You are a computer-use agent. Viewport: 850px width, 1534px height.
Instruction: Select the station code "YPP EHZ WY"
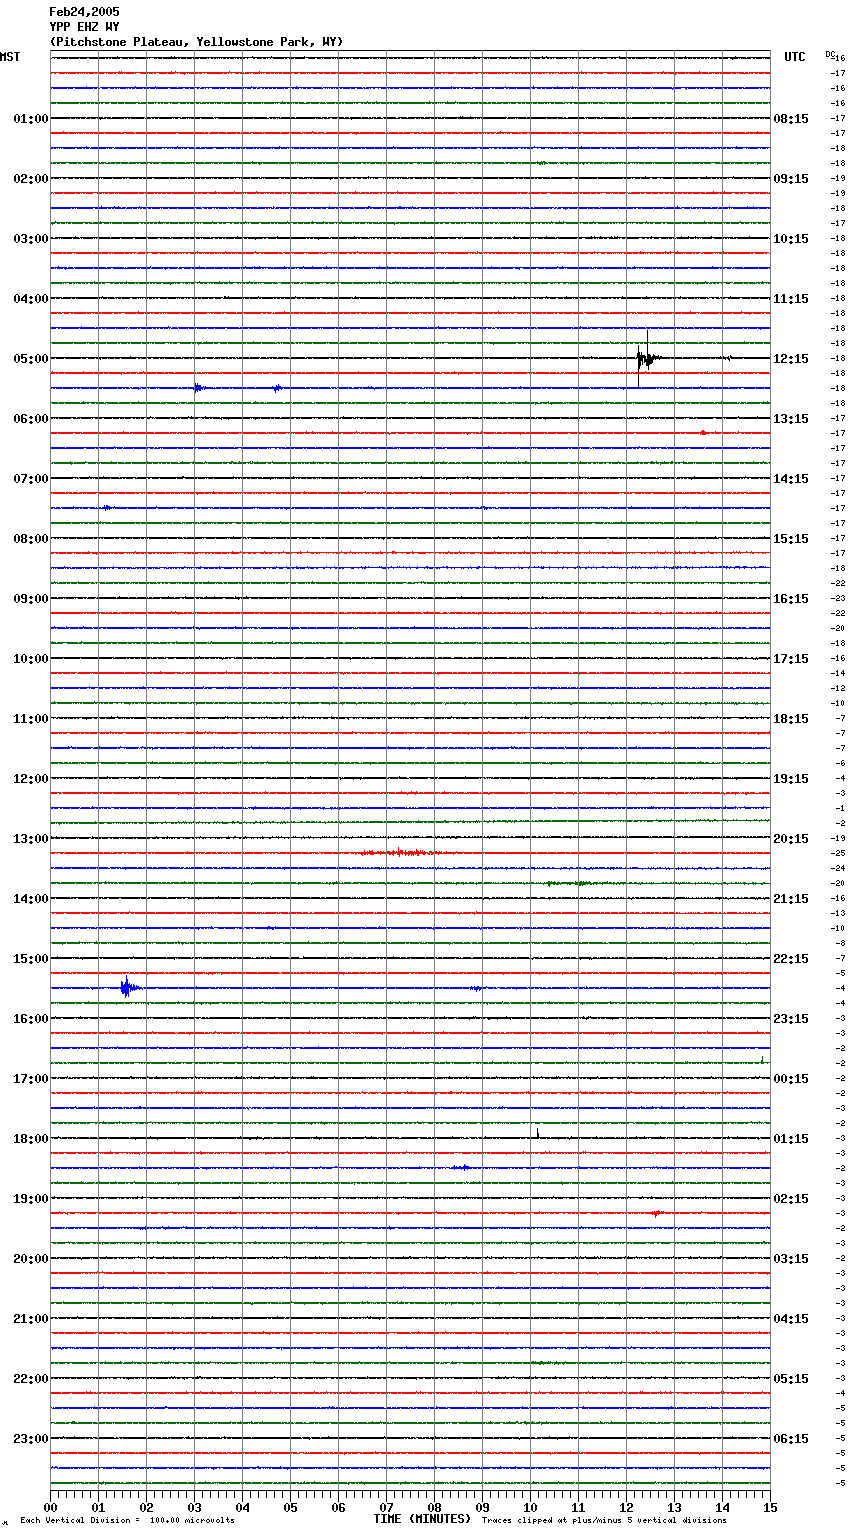click(x=84, y=27)
